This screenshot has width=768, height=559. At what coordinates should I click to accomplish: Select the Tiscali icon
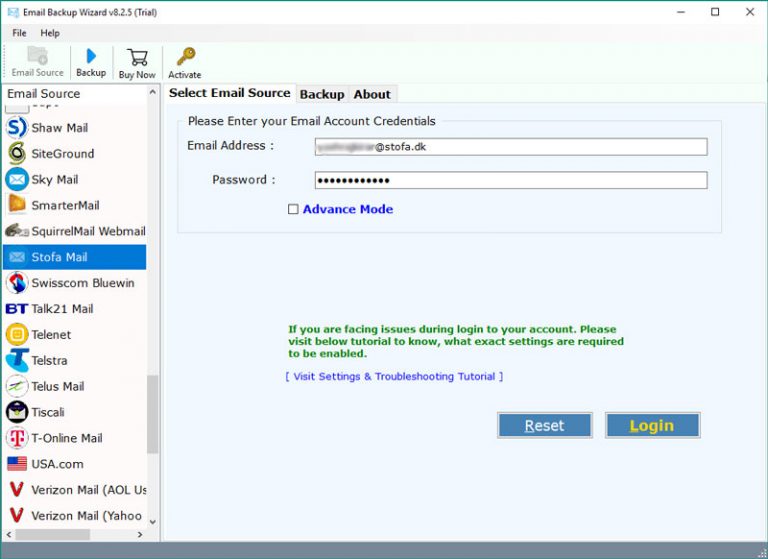point(17,412)
